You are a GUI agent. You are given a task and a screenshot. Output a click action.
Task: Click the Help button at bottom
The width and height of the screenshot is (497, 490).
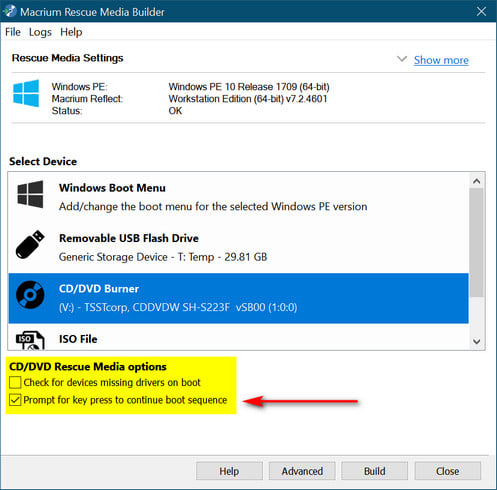tap(229, 471)
